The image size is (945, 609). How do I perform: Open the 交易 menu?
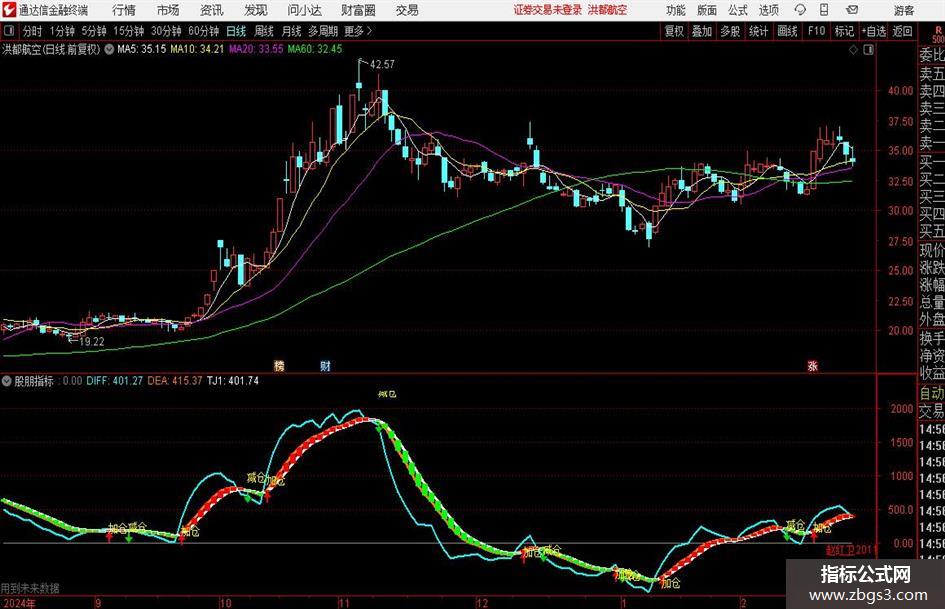(x=407, y=10)
